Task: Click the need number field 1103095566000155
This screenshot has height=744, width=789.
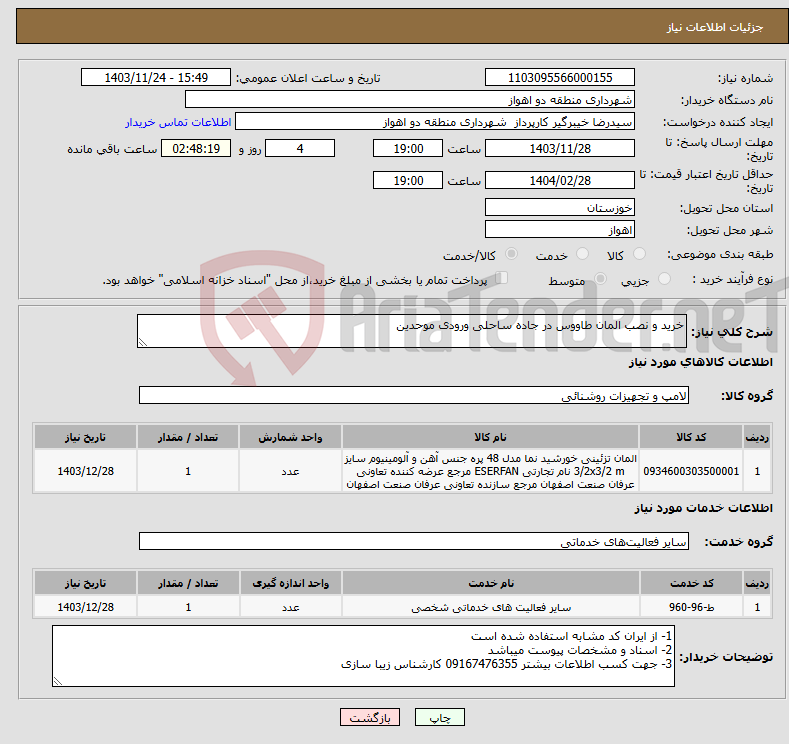Action: click(x=560, y=77)
